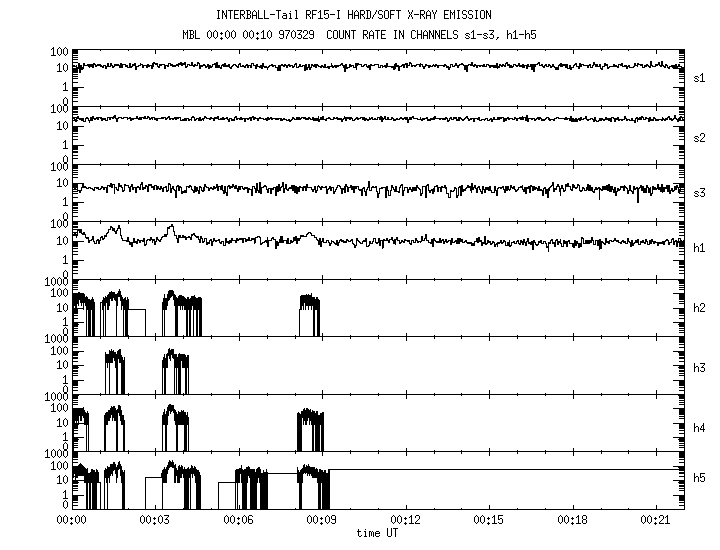Click the long flat line in h5 panel
The image size is (720, 550).
pos(500,469)
